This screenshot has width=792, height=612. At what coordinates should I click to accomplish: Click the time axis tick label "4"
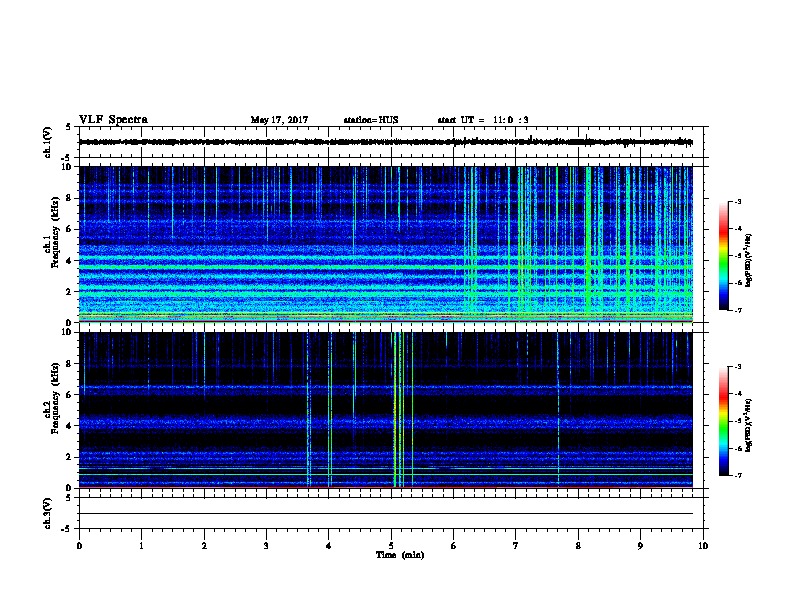[x=329, y=545]
